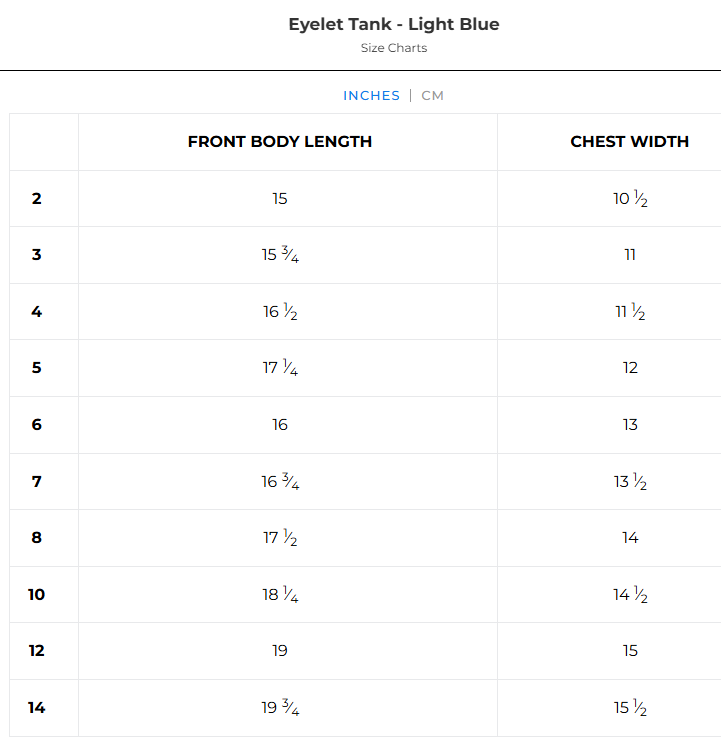Select the size 2 row label
The width and height of the screenshot is (721, 756).
pyautogui.click(x=37, y=199)
